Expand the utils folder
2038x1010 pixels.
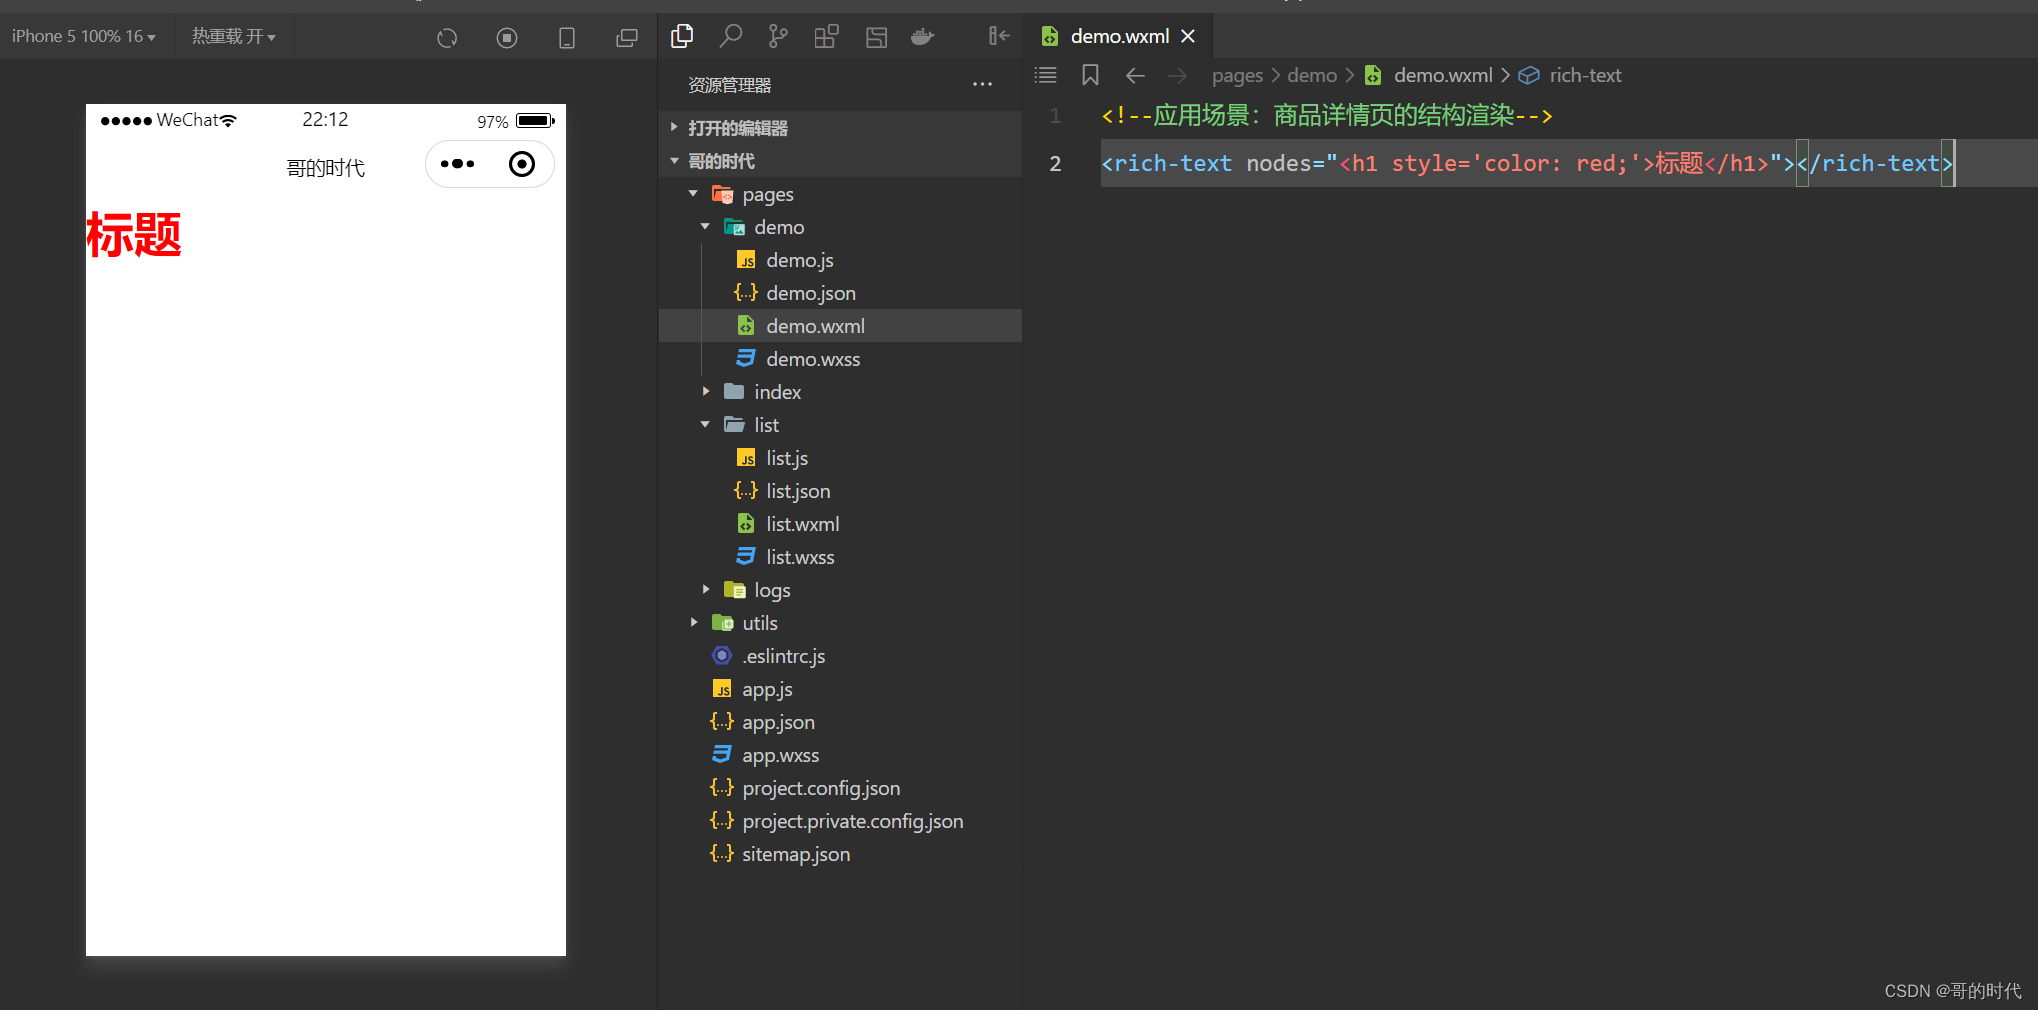(840, 623)
